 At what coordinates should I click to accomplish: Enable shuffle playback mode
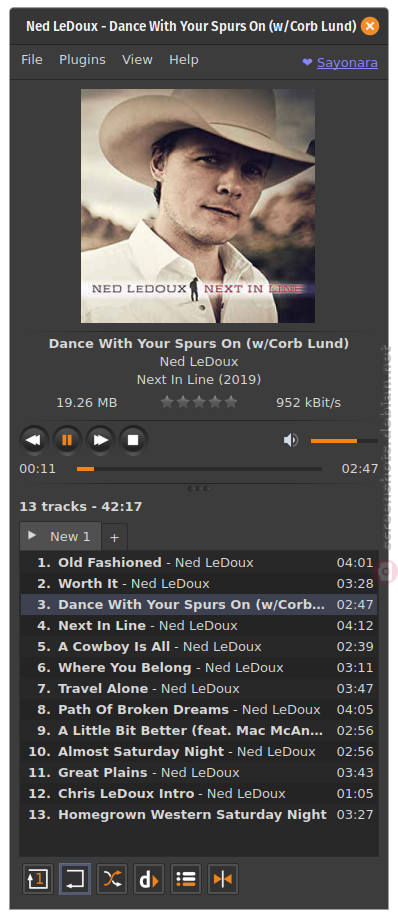click(x=112, y=879)
